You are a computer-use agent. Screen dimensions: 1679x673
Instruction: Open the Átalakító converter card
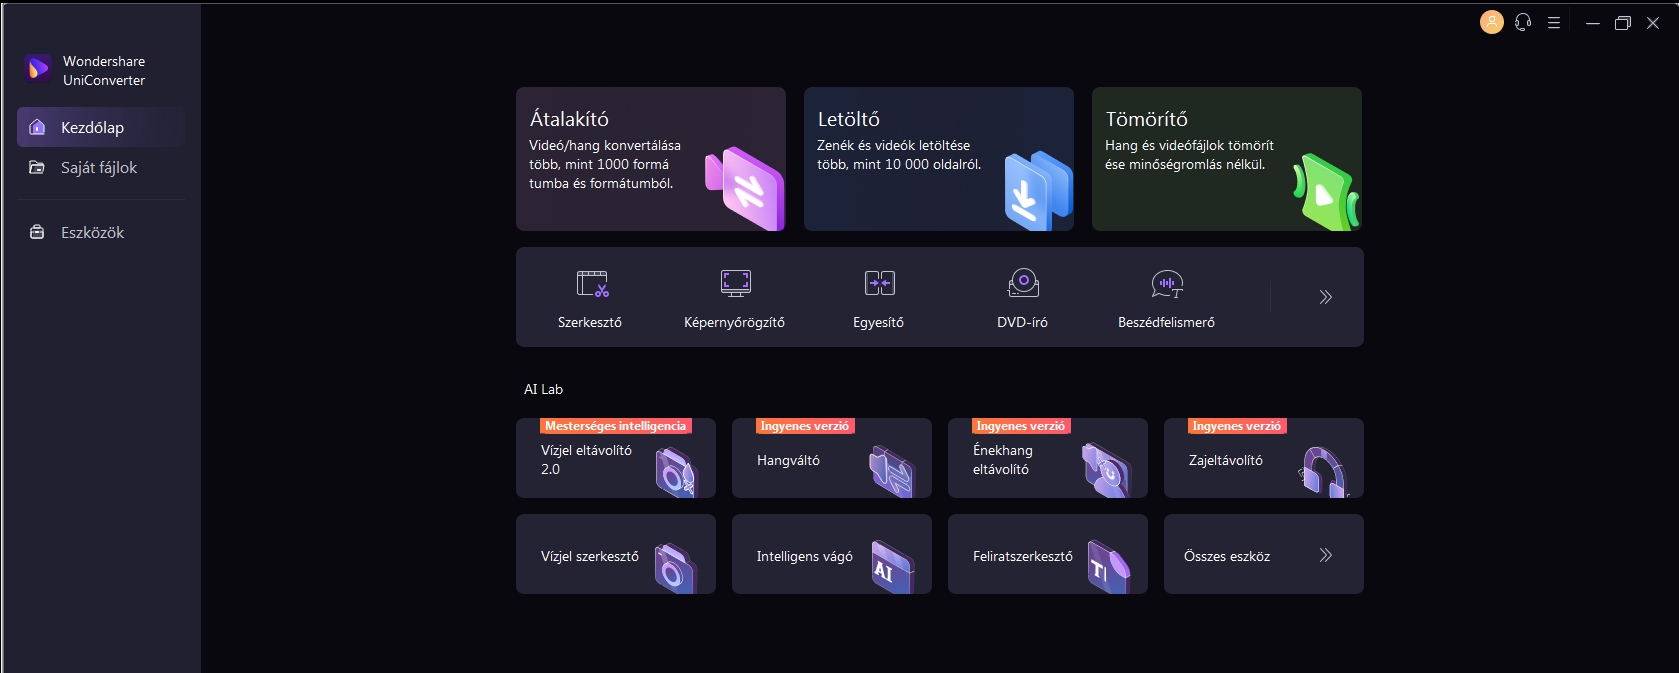pyautogui.click(x=650, y=159)
